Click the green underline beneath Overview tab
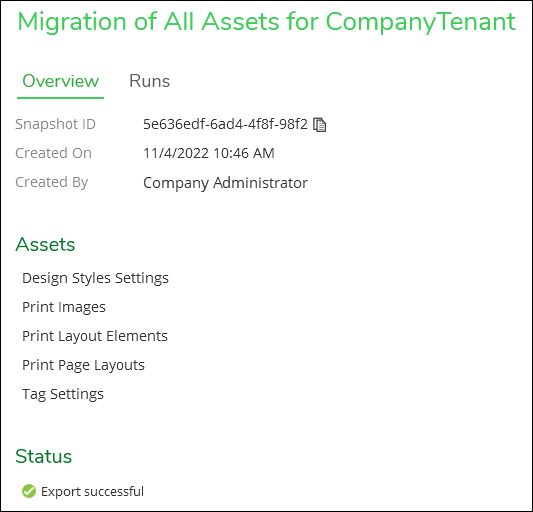This screenshot has height=512, width=533. (61, 98)
